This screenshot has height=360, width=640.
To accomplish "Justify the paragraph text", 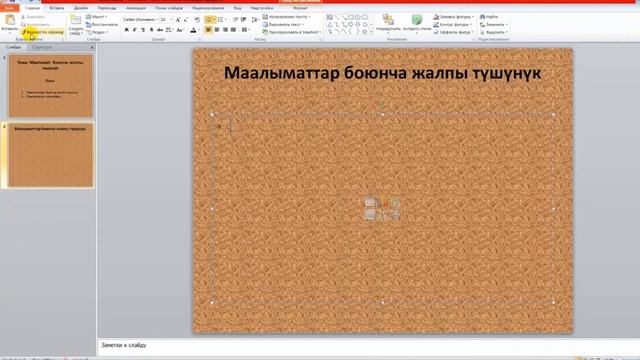I will pyautogui.click(x=233, y=30).
